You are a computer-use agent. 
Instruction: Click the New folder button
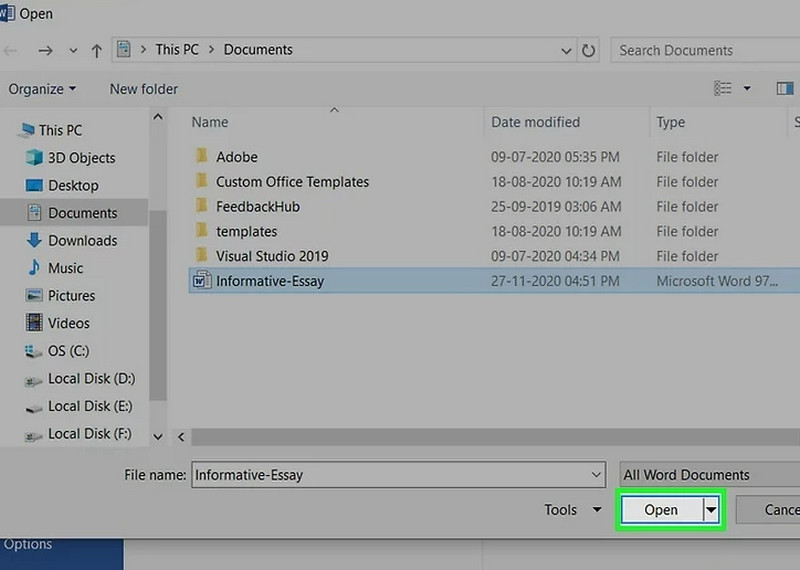click(x=144, y=89)
